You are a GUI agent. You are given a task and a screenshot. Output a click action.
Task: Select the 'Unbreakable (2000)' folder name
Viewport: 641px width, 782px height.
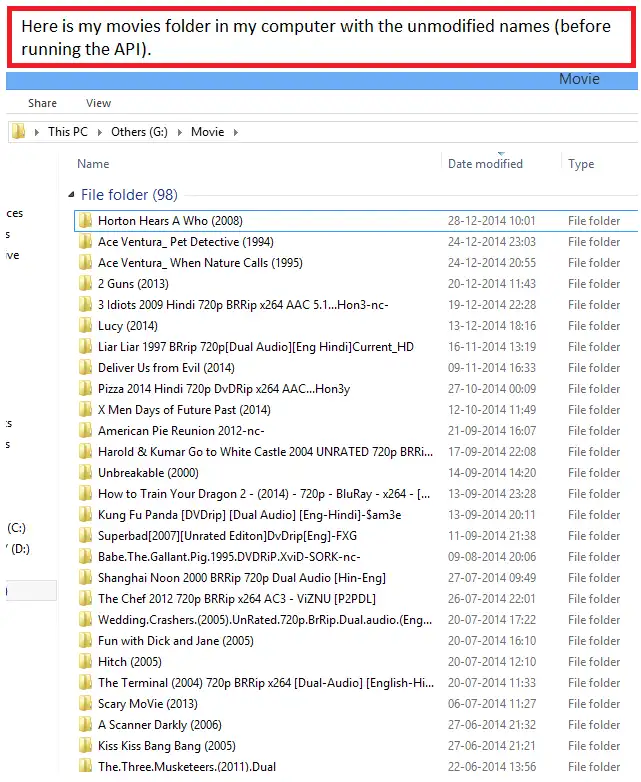(x=148, y=472)
